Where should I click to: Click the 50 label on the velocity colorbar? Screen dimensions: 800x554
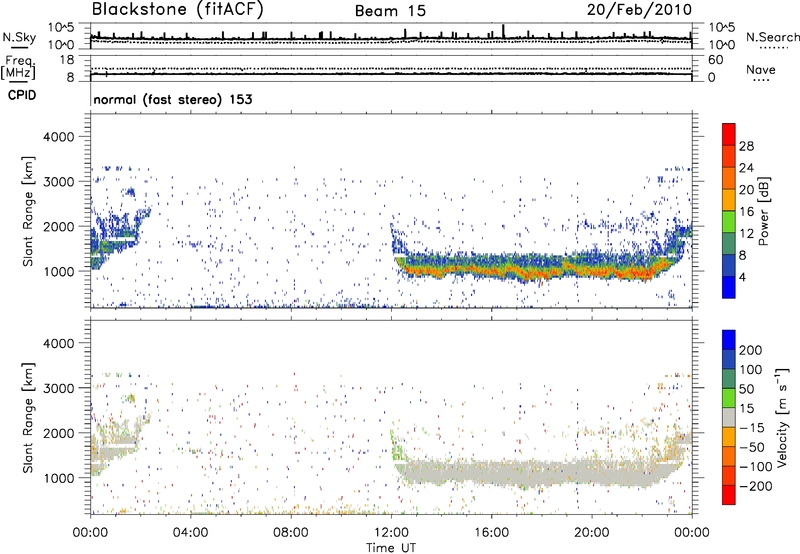746,389
